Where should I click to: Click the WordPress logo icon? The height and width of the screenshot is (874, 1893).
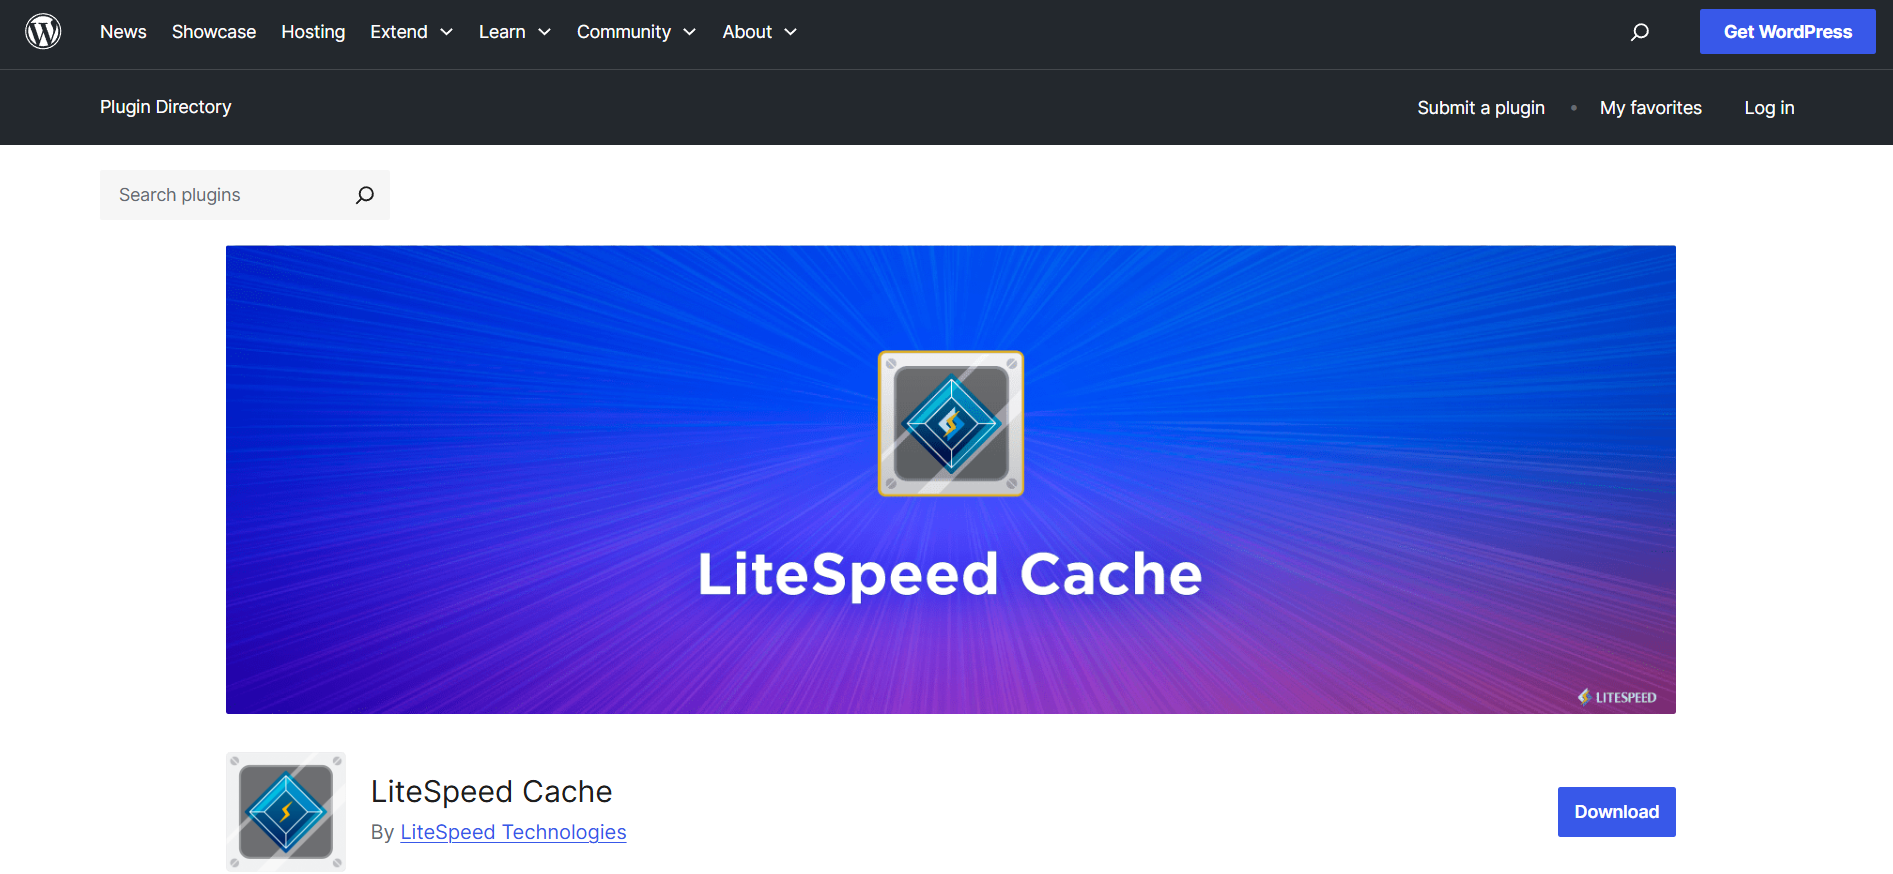(43, 32)
